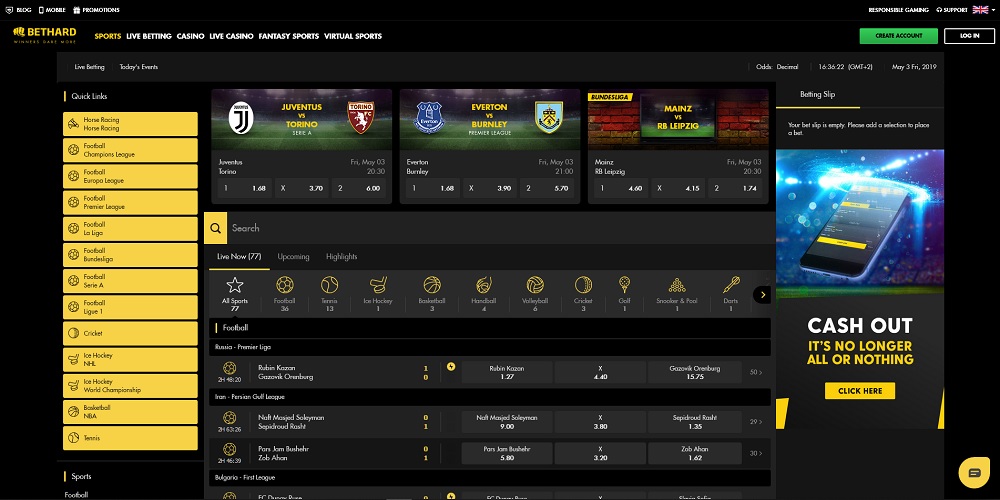The width and height of the screenshot is (1000, 500).
Task: Filter live events by Volleyball icon
Action: (535, 285)
